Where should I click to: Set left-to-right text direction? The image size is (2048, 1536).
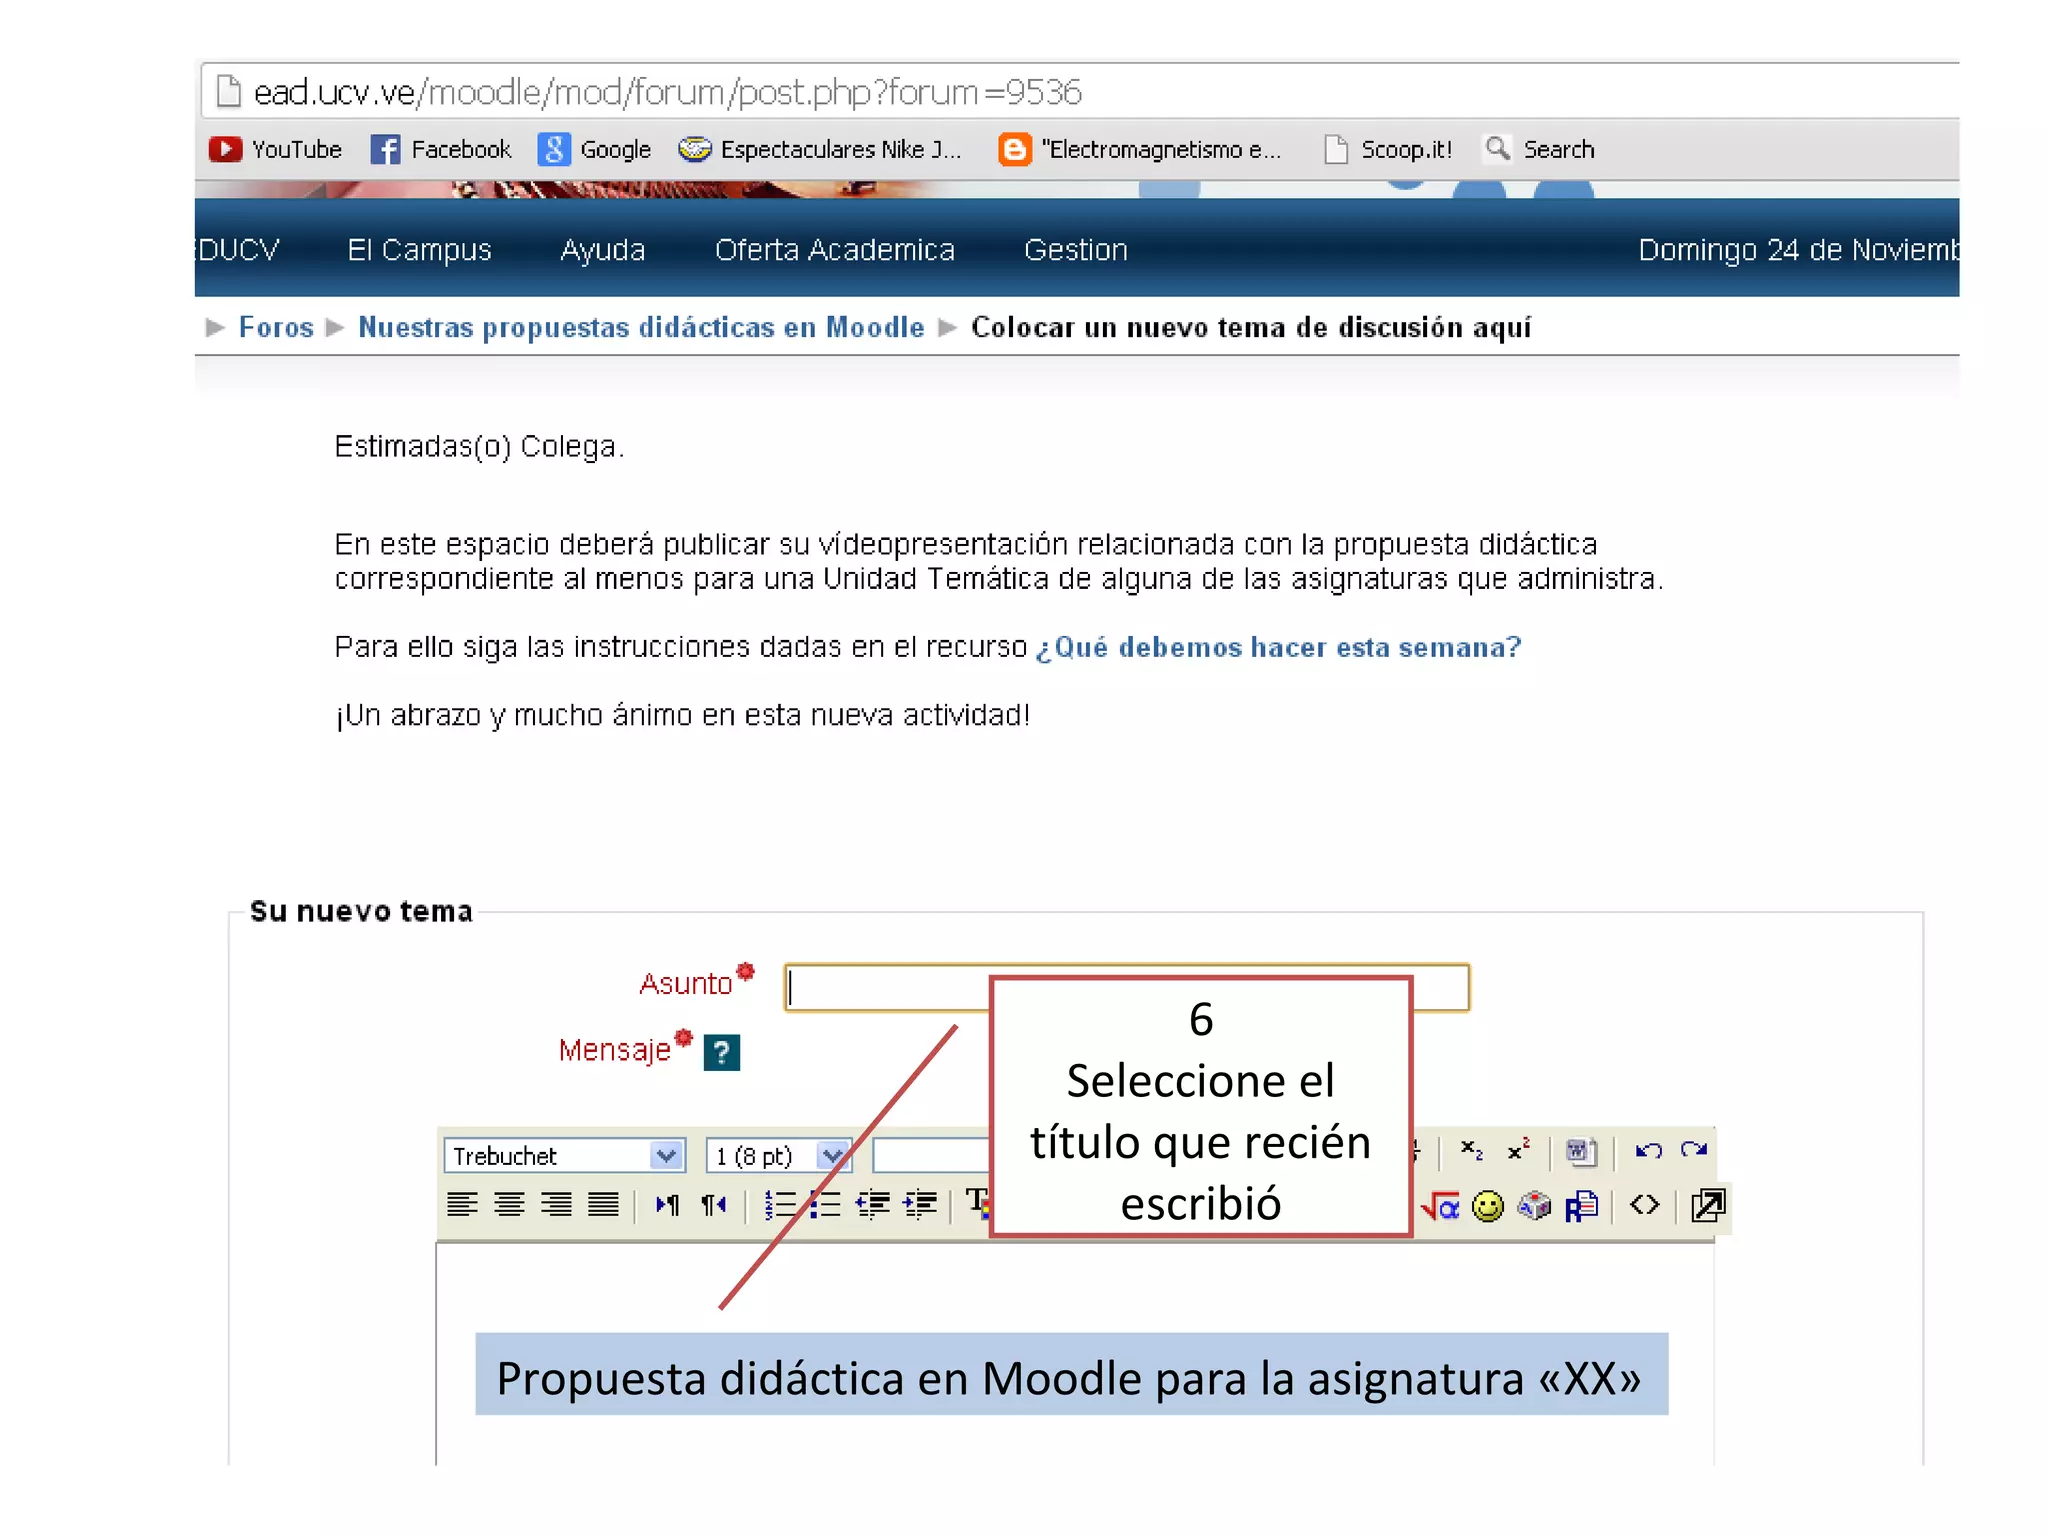tap(668, 1205)
